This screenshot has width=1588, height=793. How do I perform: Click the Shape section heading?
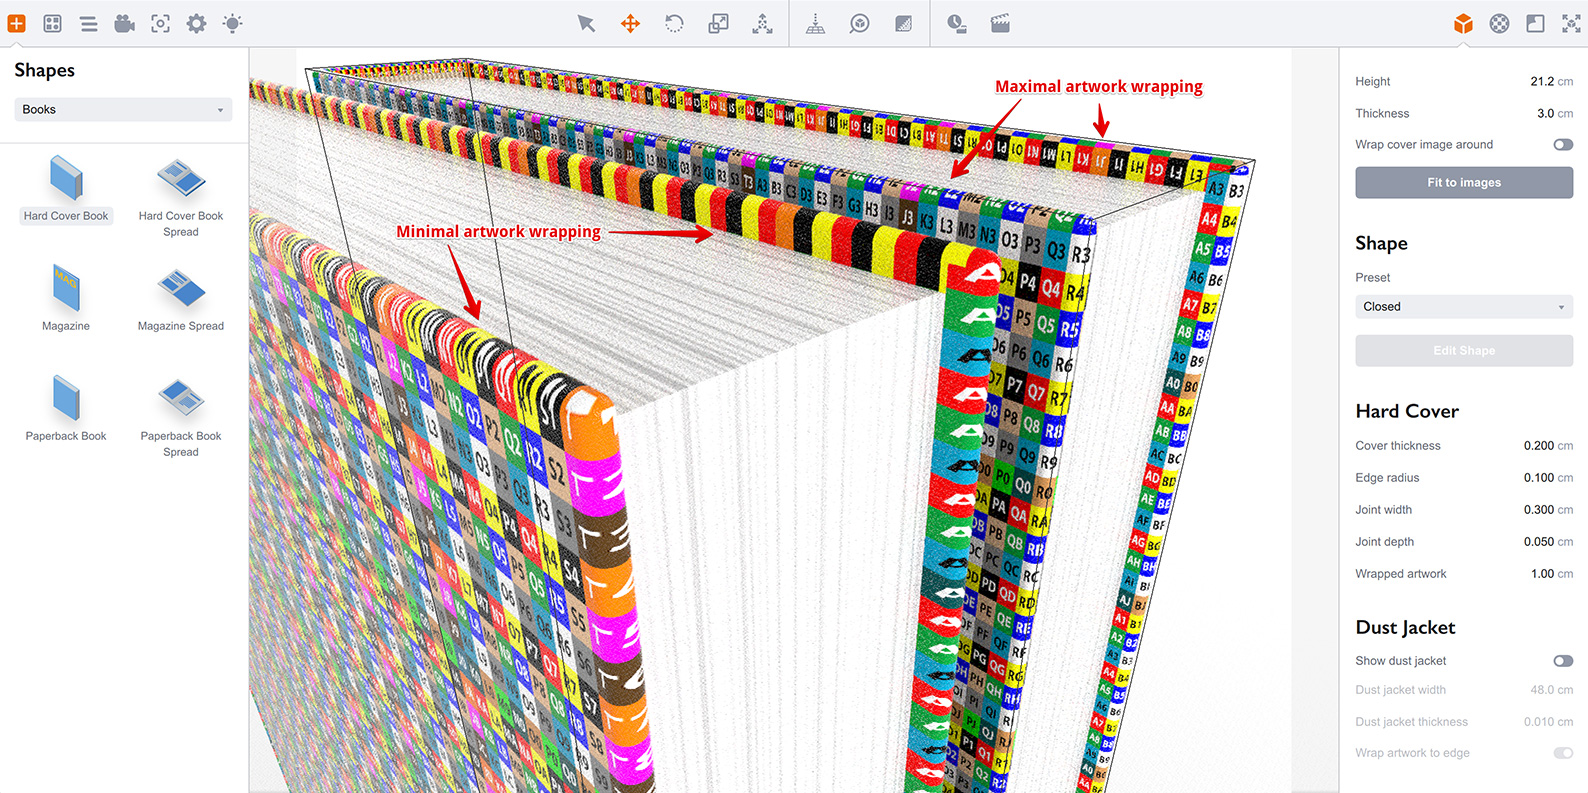click(1381, 243)
